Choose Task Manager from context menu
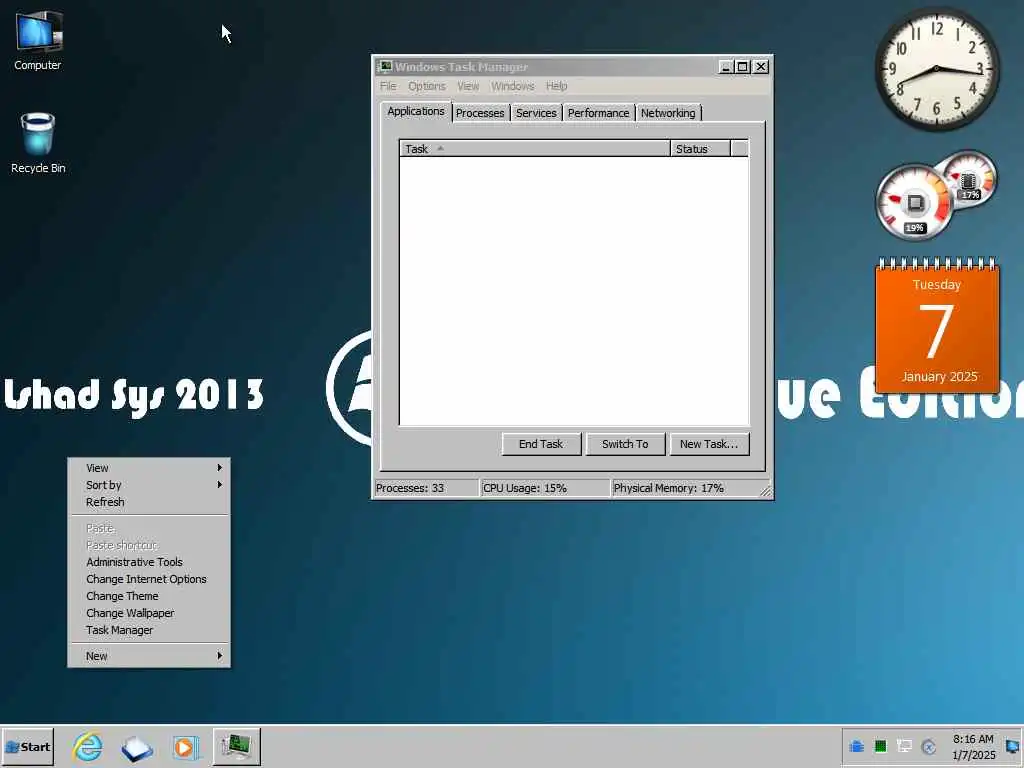This screenshot has height=768, width=1024. pyautogui.click(x=149, y=630)
